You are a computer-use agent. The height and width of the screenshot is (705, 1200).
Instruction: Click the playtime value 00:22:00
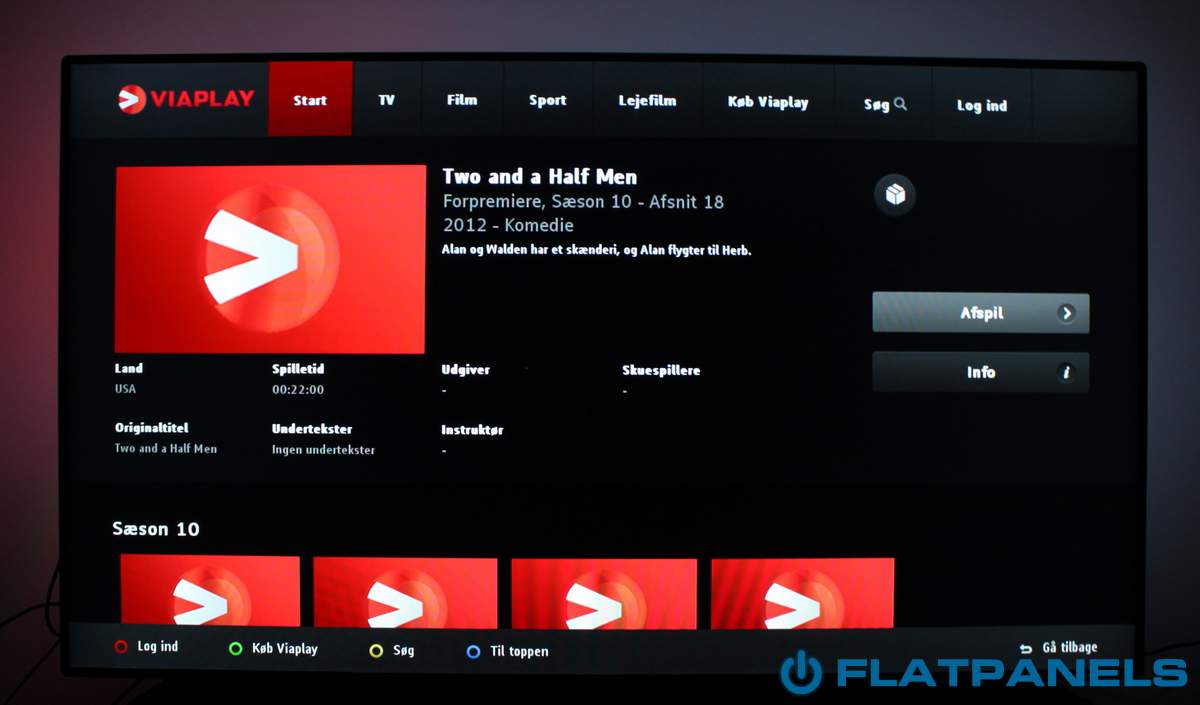point(298,390)
